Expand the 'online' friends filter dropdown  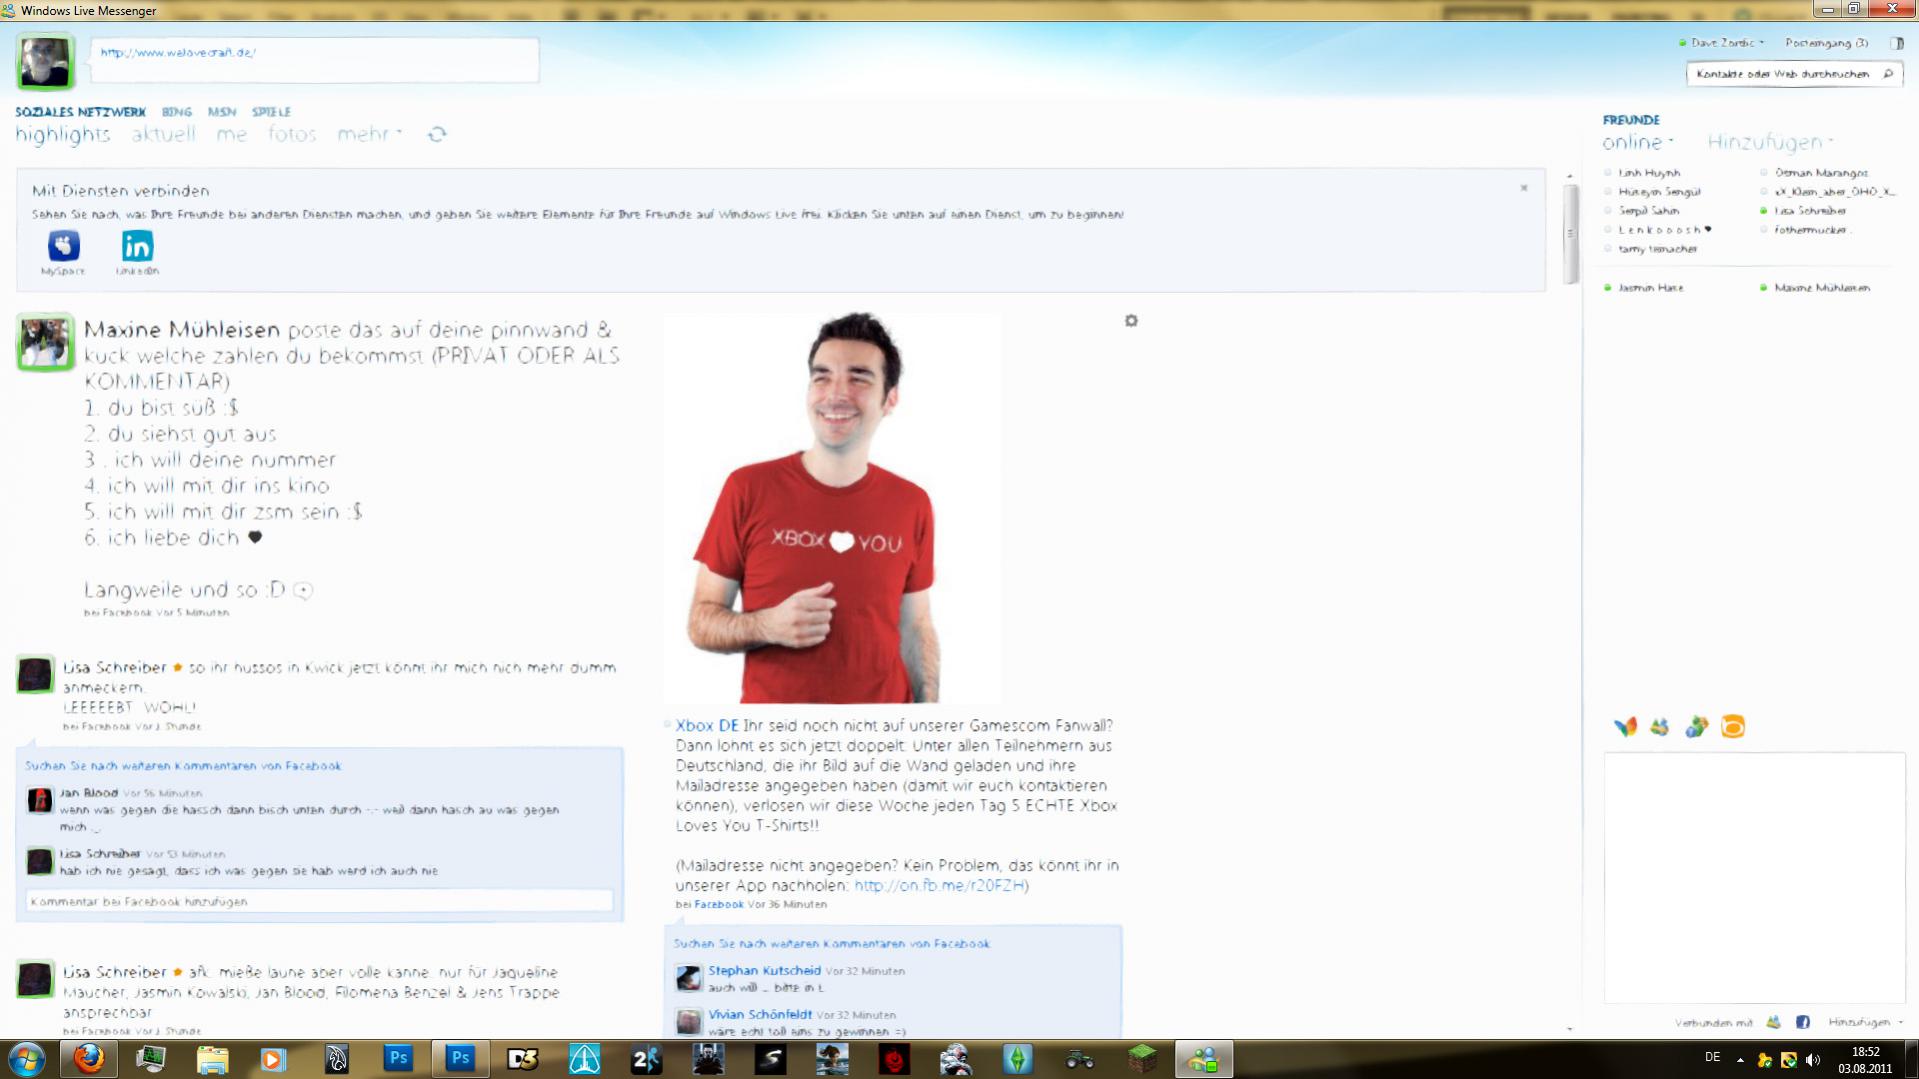(x=1638, y=143)
